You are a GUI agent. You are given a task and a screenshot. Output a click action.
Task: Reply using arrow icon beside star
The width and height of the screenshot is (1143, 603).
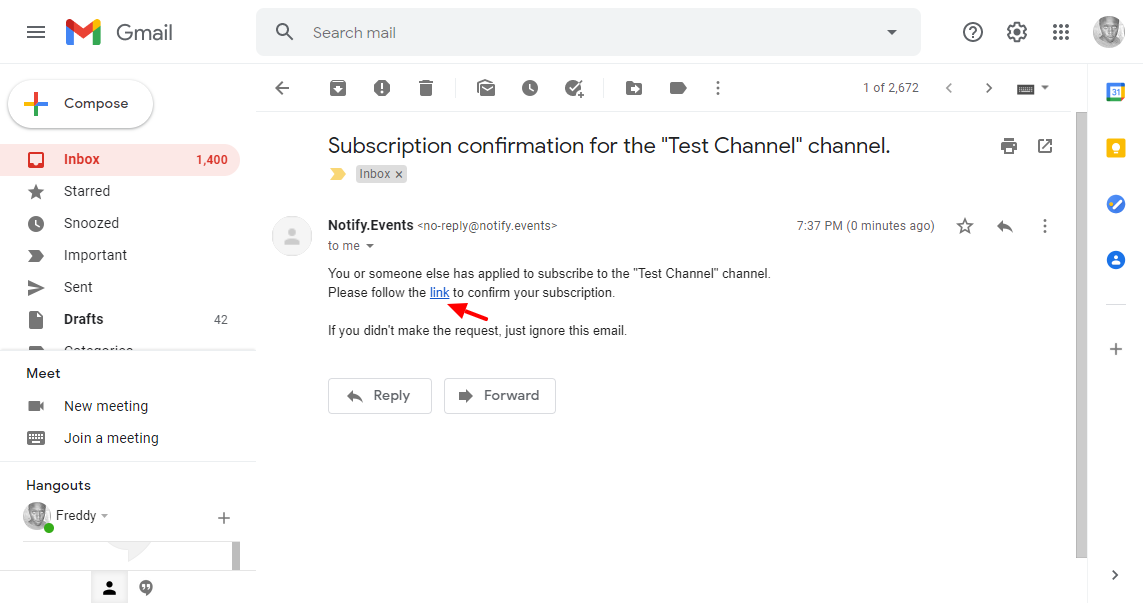tap(1005, 226)
